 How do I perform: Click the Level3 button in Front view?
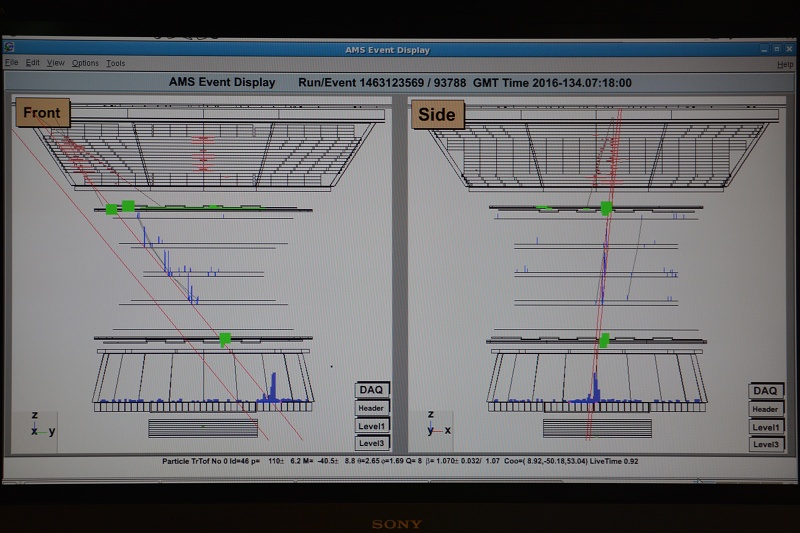[371, 443]
